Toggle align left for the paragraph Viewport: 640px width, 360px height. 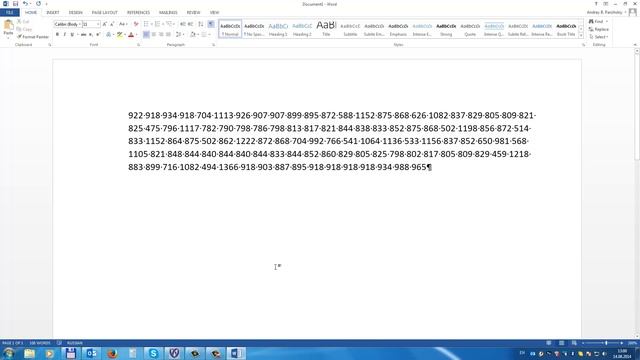point(146,35)
